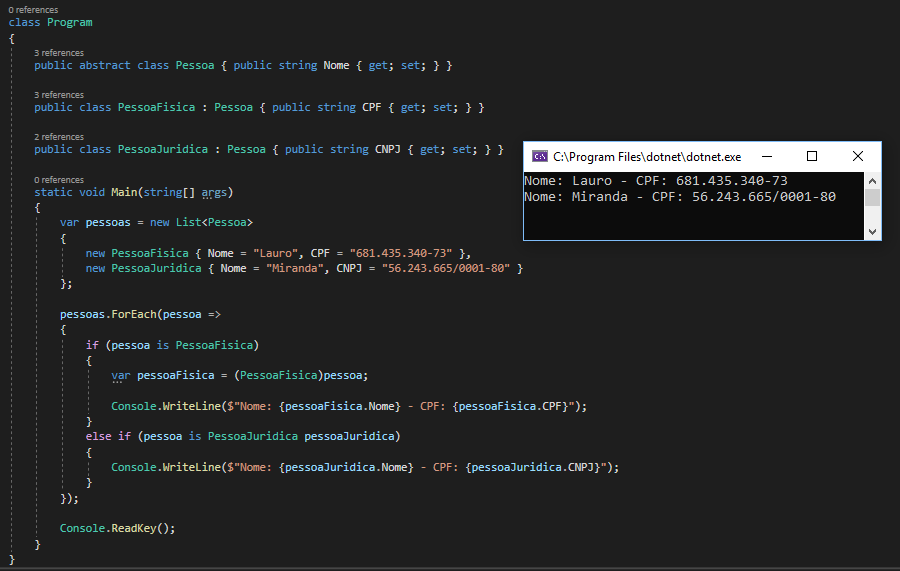900x571 pixels.
Task: Click 'WriteLine' in the pessoaJuridica Console line
Action: pos(191,467)
